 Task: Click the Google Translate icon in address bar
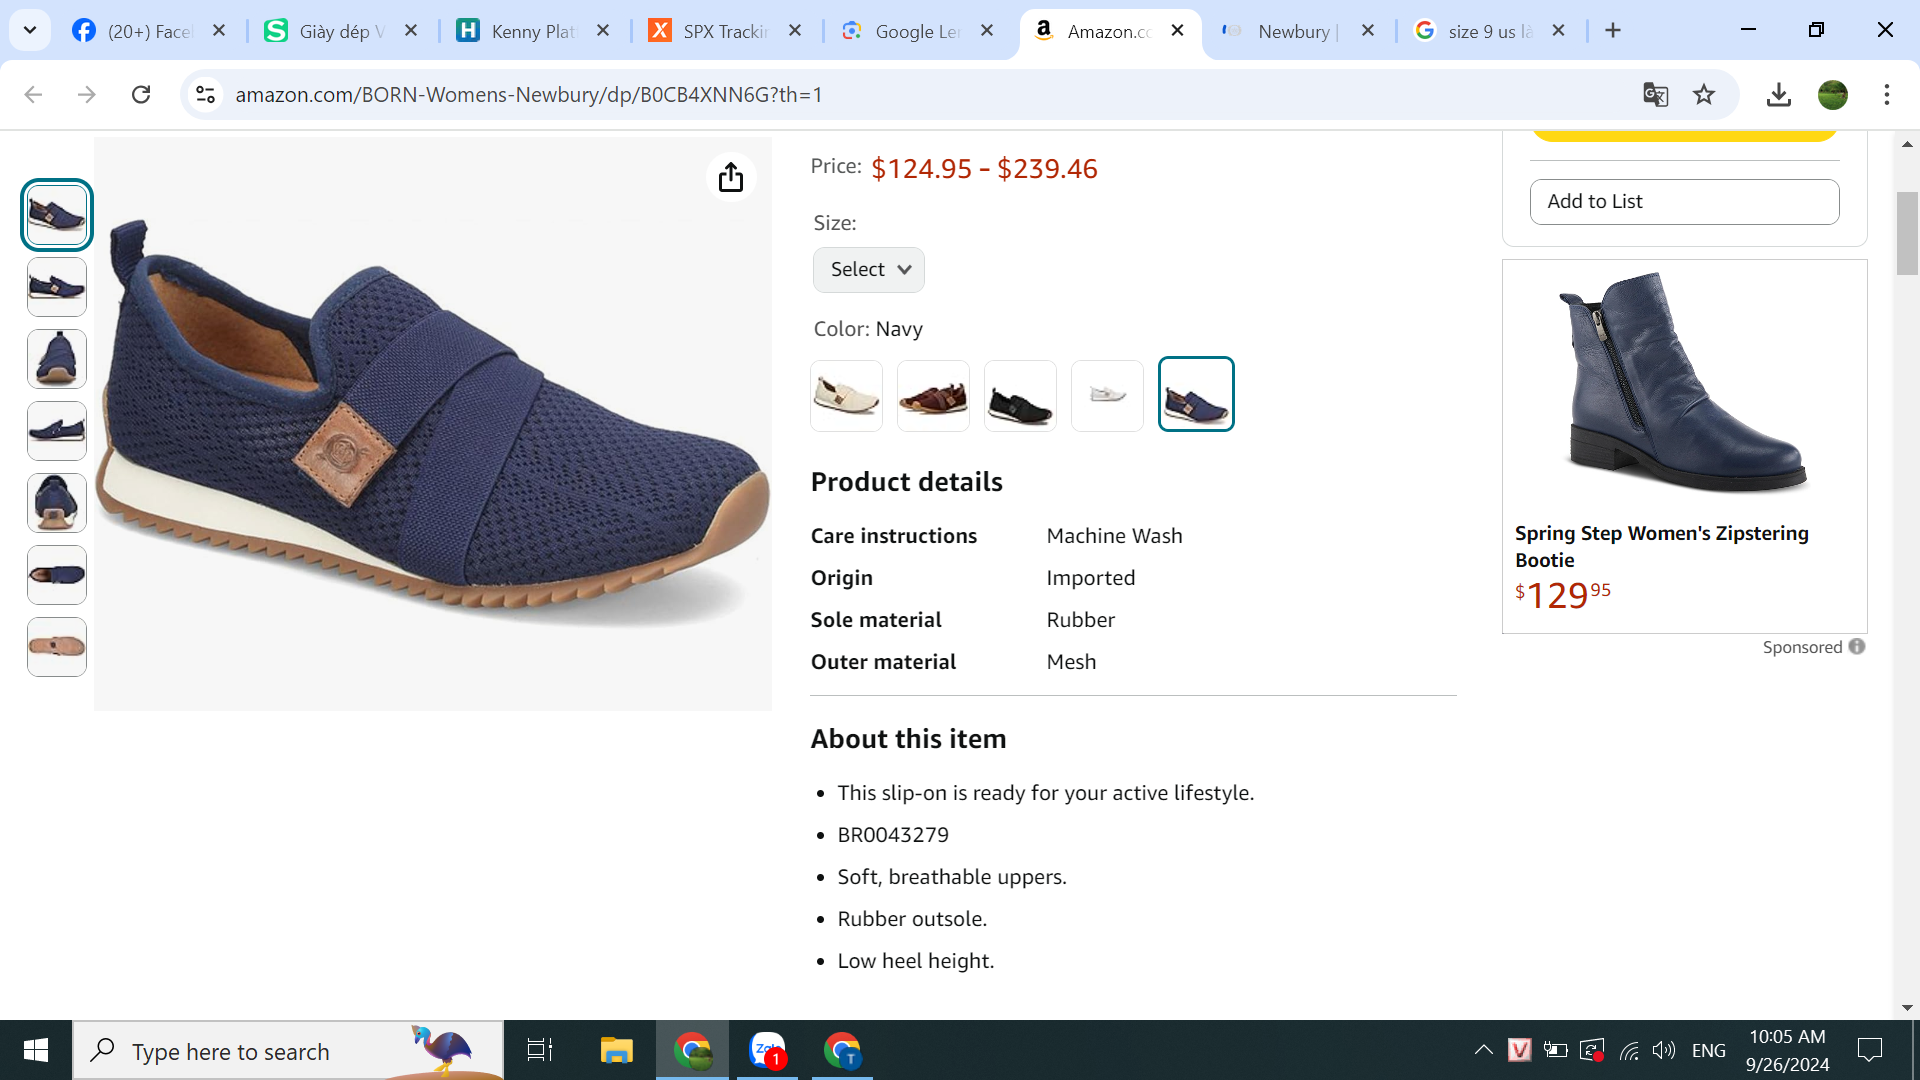1655,95
